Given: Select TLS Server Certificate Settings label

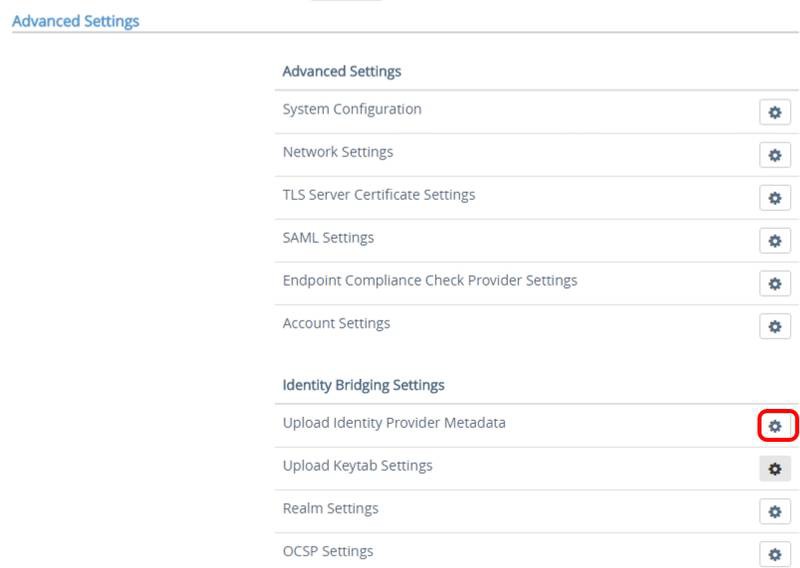Looking at the screenshot, I should (x=379, y=195).
